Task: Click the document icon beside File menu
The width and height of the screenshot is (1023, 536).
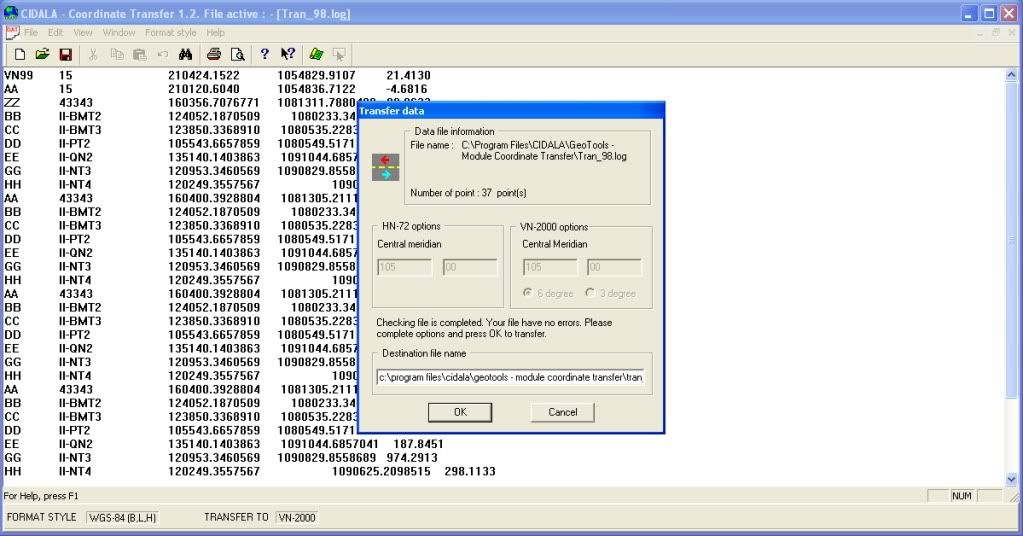Action: pos(12,33)
